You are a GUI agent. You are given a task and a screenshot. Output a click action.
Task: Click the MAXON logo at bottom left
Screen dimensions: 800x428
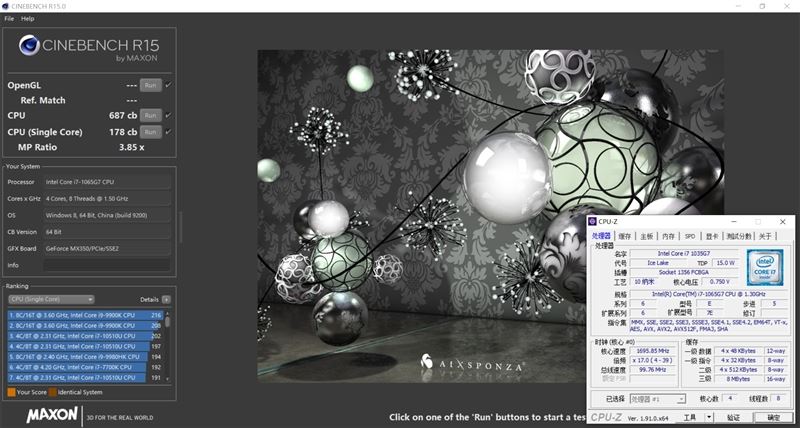[x=53, y=414]
